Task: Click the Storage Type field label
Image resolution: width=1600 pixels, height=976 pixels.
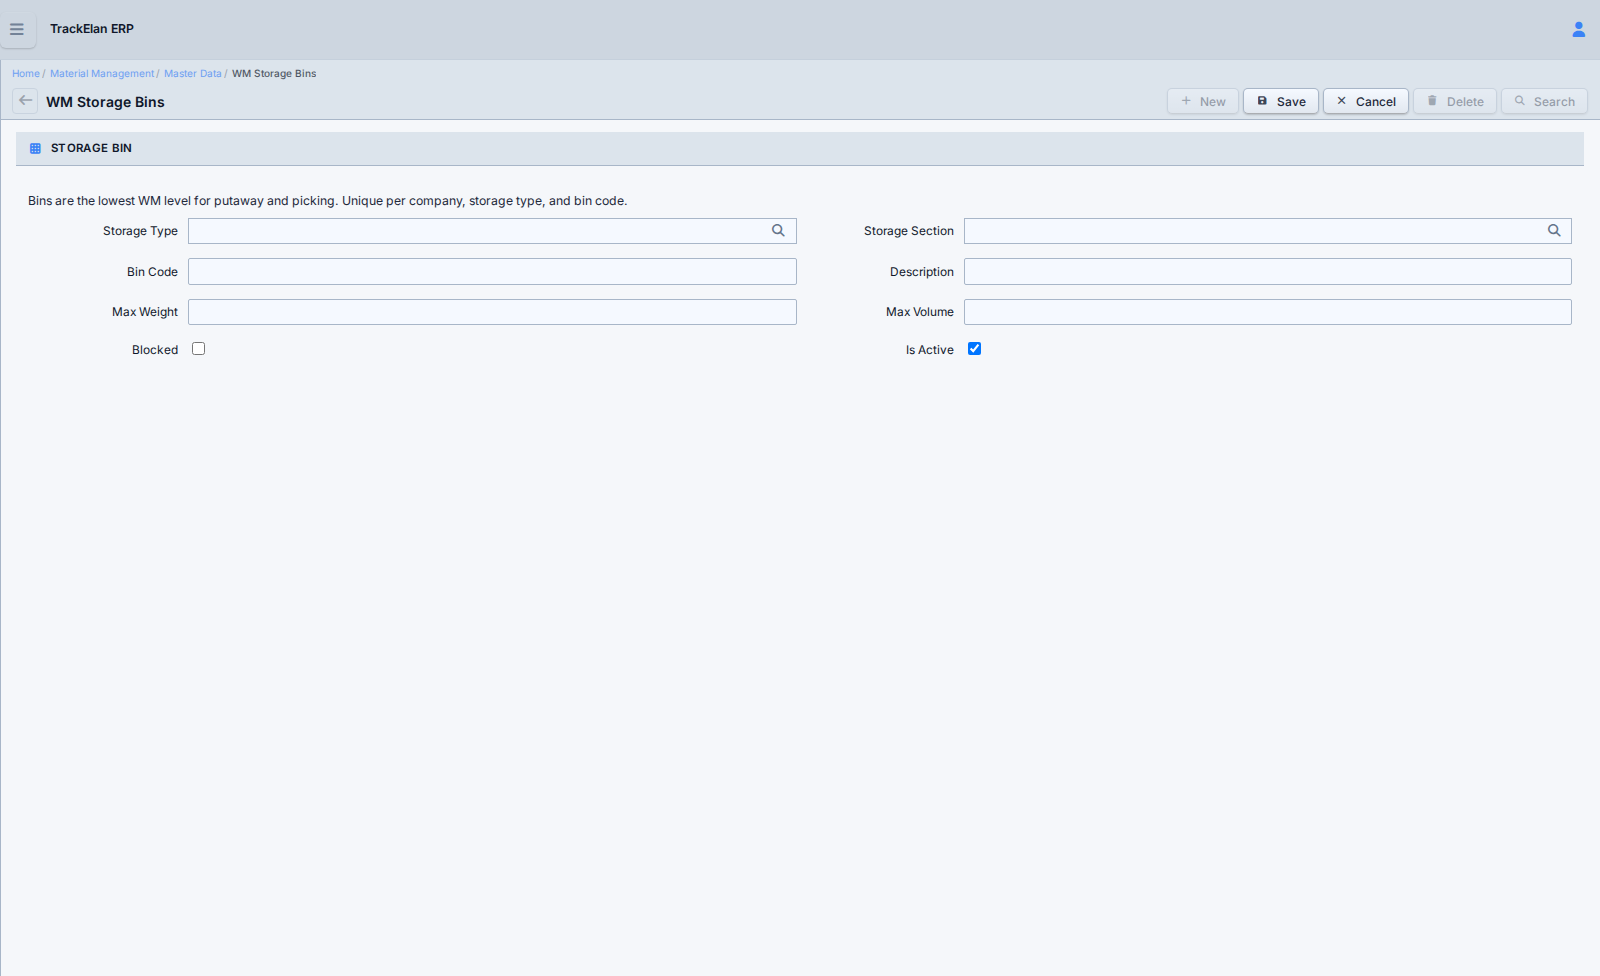Action: coord(140,231)
